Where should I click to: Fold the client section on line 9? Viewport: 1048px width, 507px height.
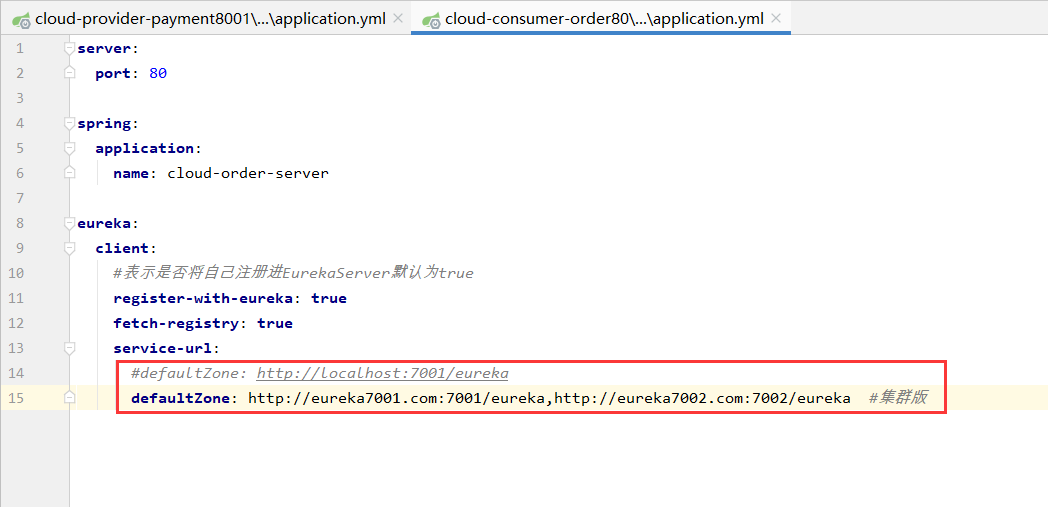[69, 248]
